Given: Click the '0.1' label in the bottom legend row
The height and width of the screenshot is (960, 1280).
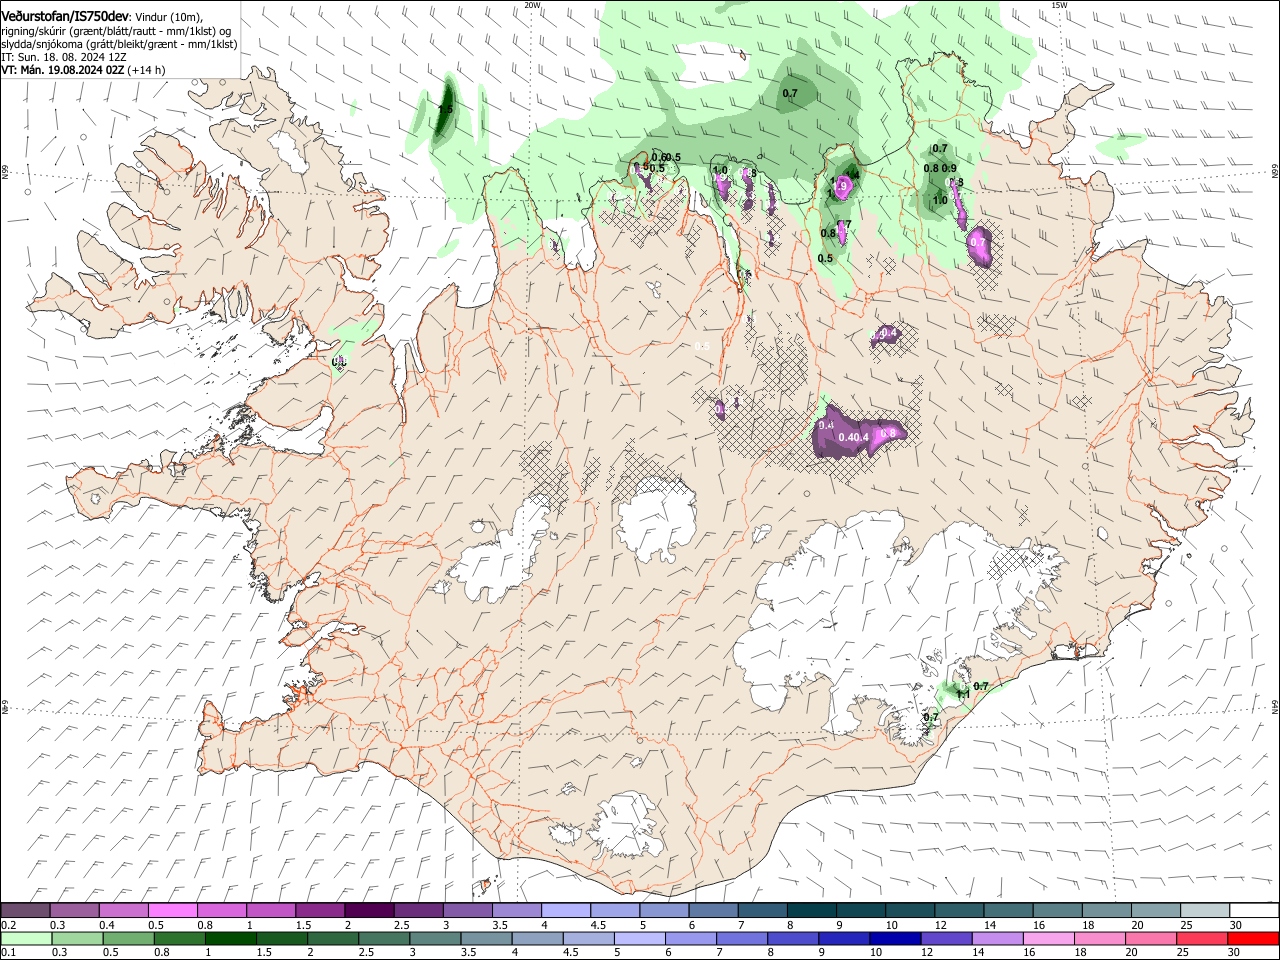Looking at the screenshot, I should coord(8,953).
